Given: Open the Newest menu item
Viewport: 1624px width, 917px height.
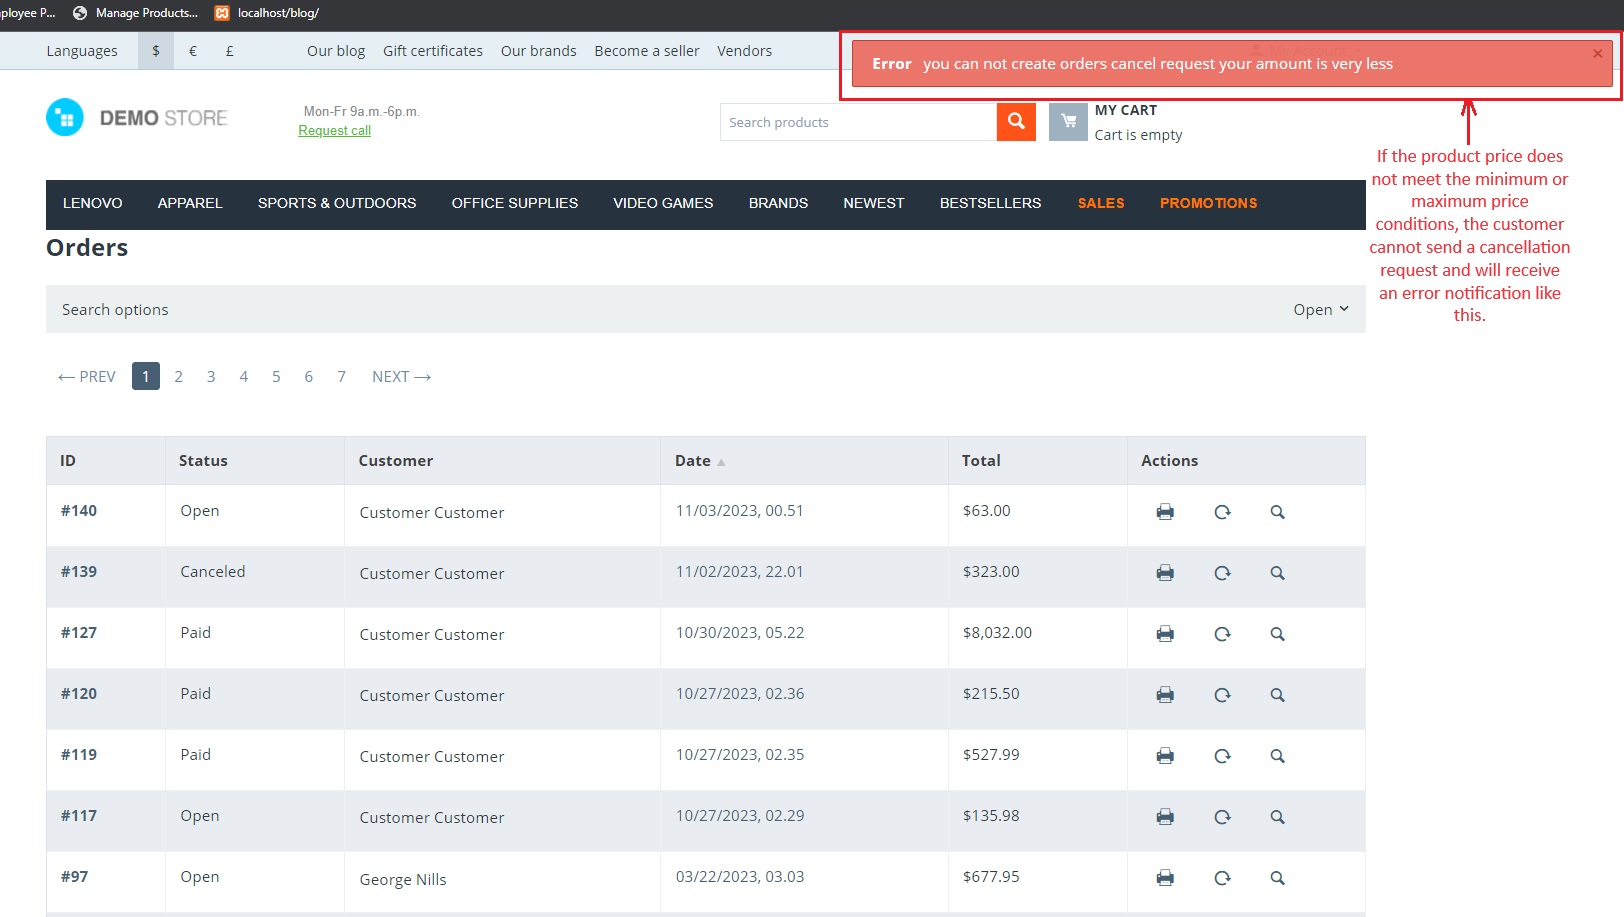Looking at the screenshot, I should pos(874,203).
